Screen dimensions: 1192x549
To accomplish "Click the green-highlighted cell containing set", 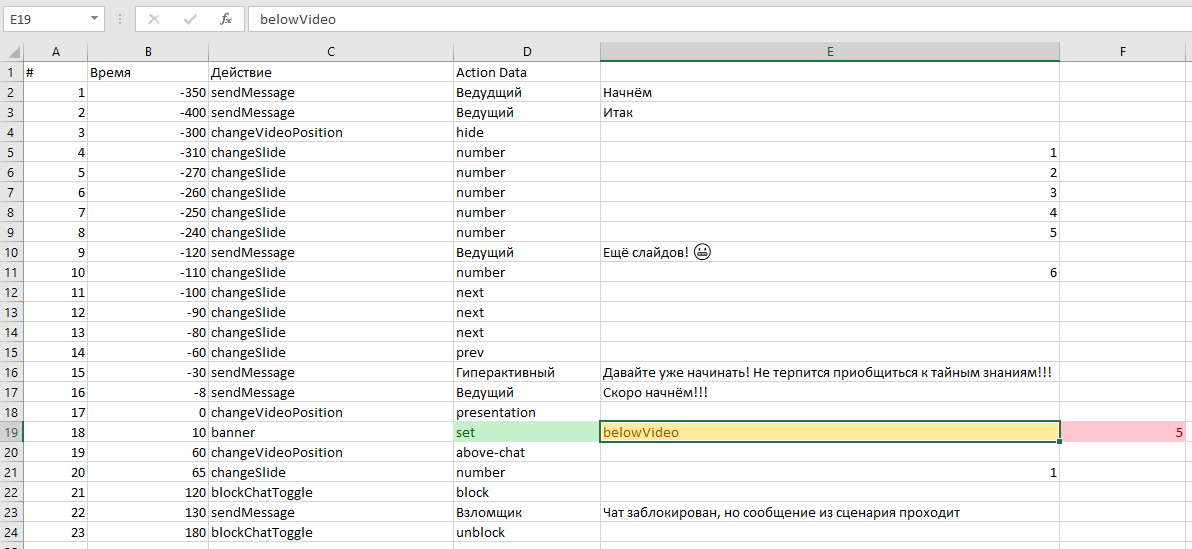I will 526,432.
